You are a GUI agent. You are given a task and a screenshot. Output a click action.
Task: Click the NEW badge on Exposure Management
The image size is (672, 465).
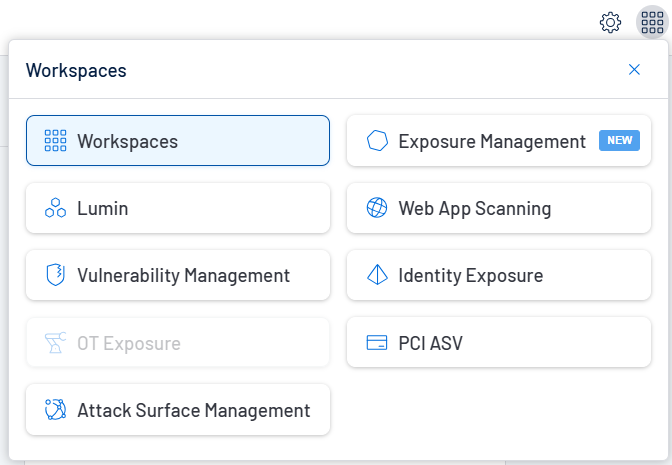coord(619,140)
